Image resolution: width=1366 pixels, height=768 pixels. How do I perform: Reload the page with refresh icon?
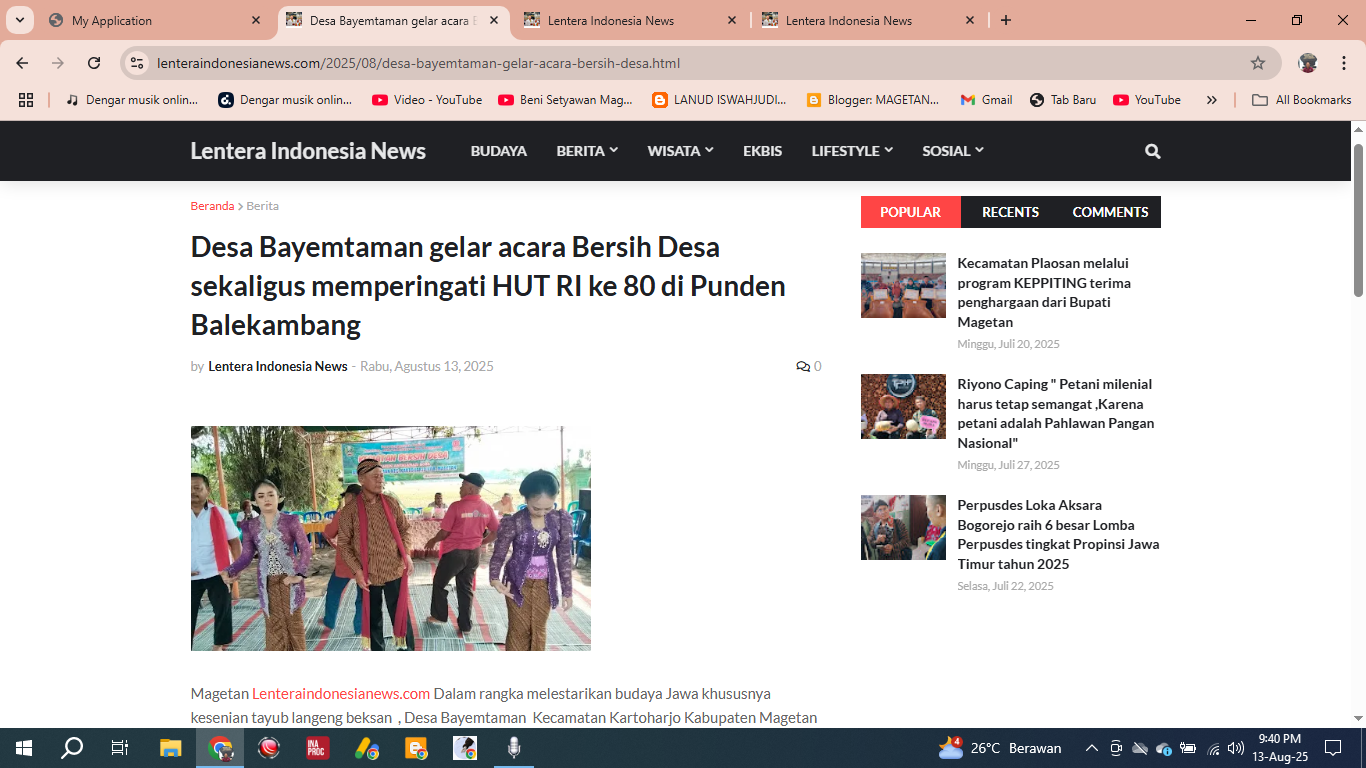tap(94, 63)
